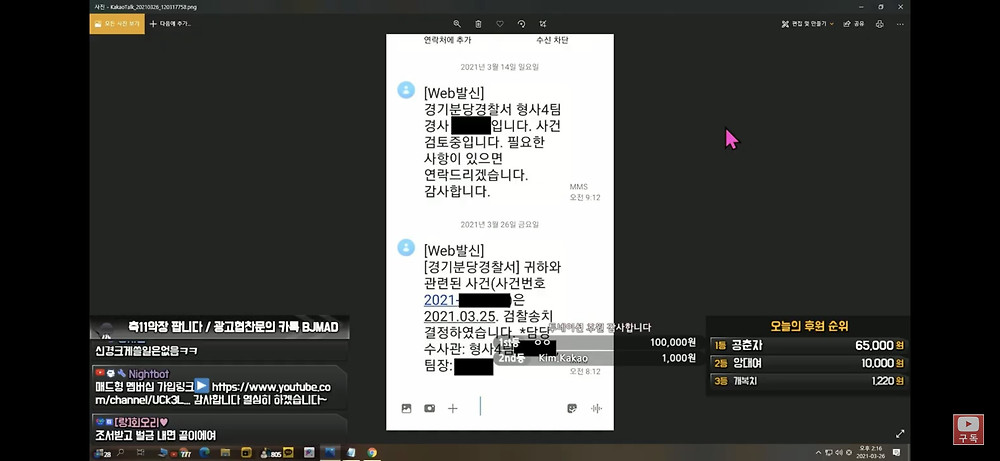Click 모든 사진 보기 button
1000x461 pixels.
coord(117,24)
